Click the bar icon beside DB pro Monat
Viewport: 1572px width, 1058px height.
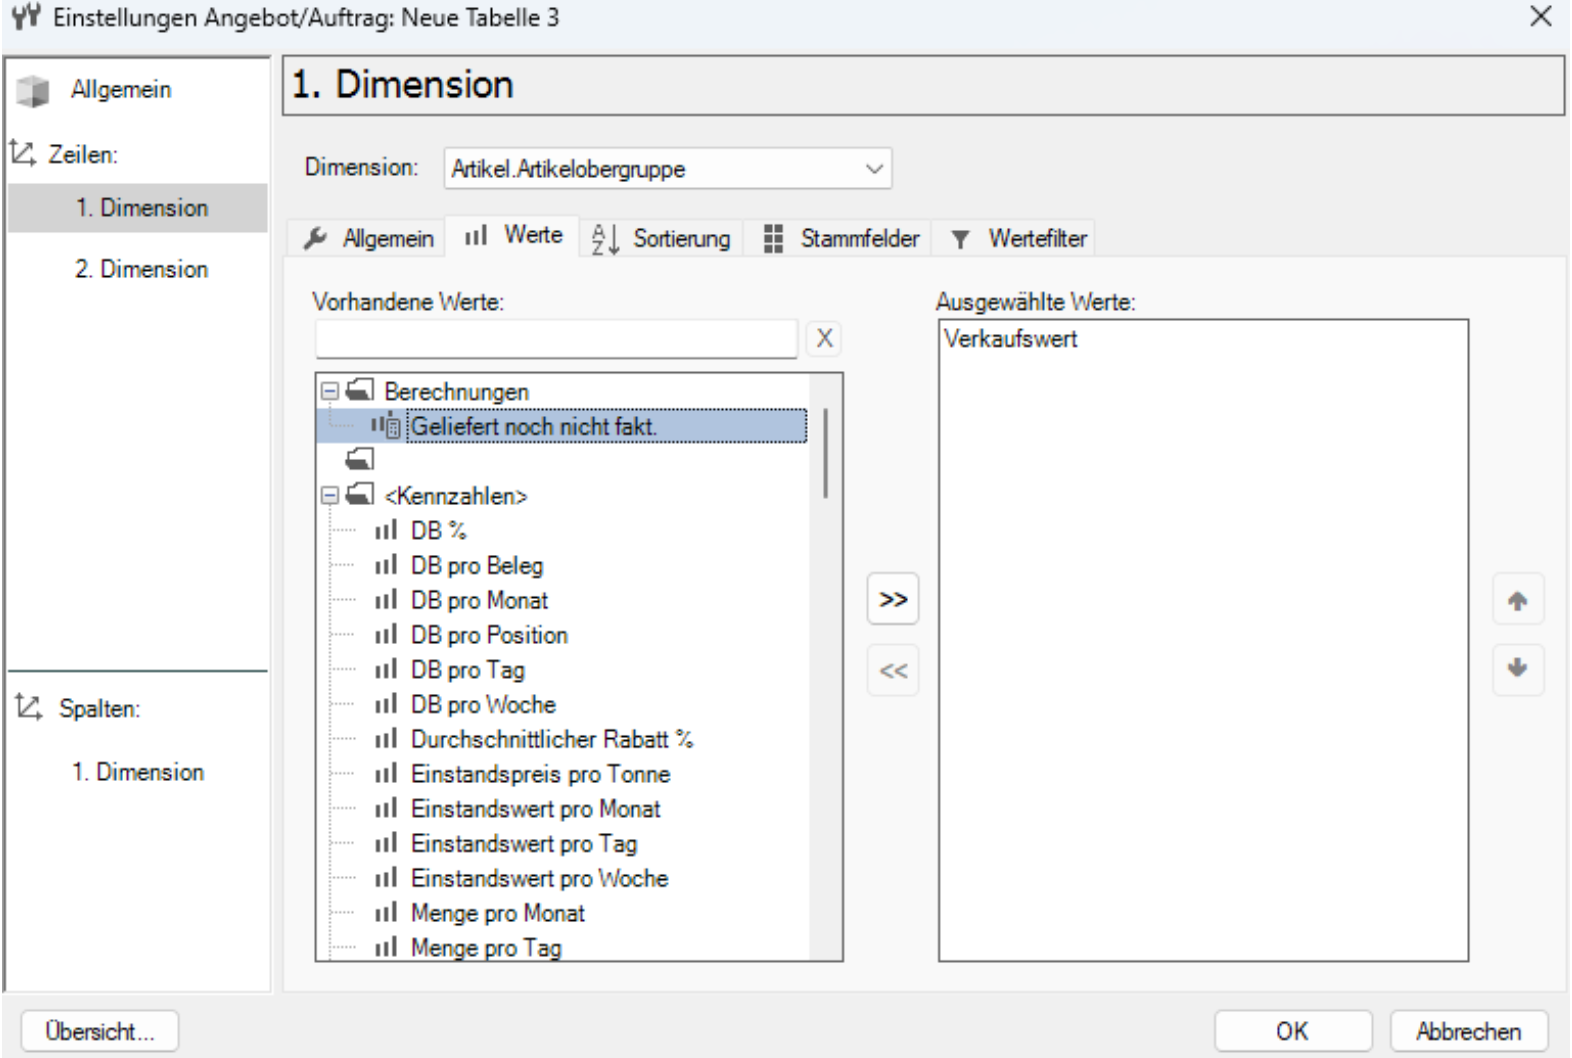pyautogui.click(x=386, y=600)
